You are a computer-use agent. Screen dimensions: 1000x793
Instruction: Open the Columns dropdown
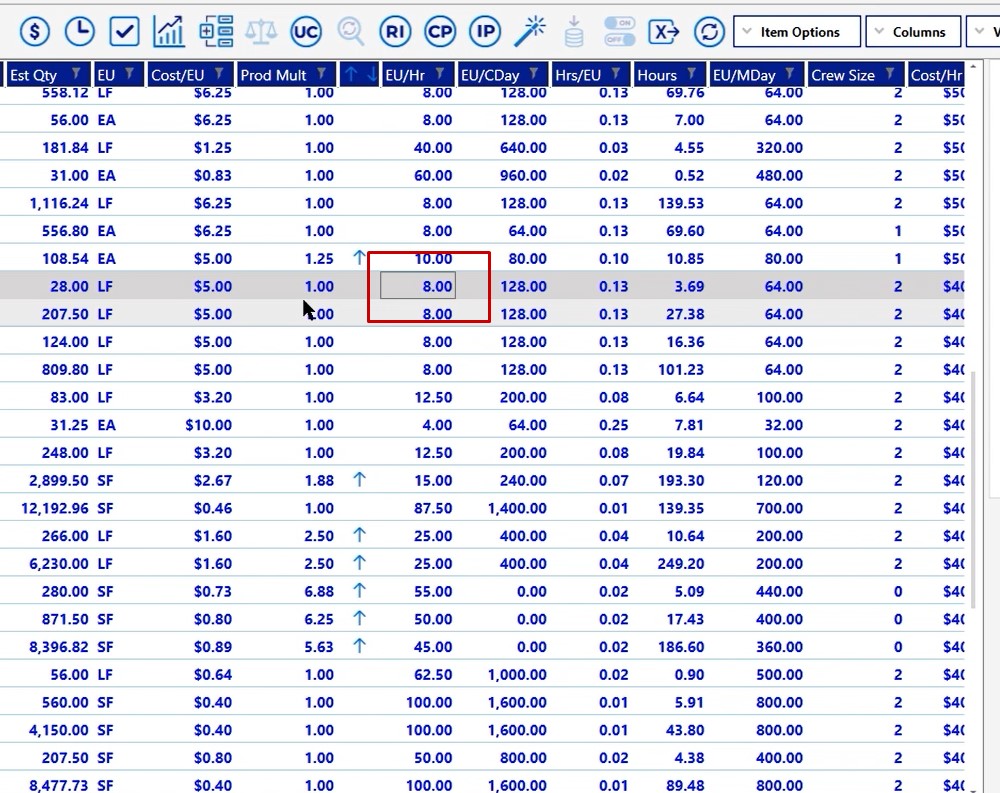[x=912, y=32]
